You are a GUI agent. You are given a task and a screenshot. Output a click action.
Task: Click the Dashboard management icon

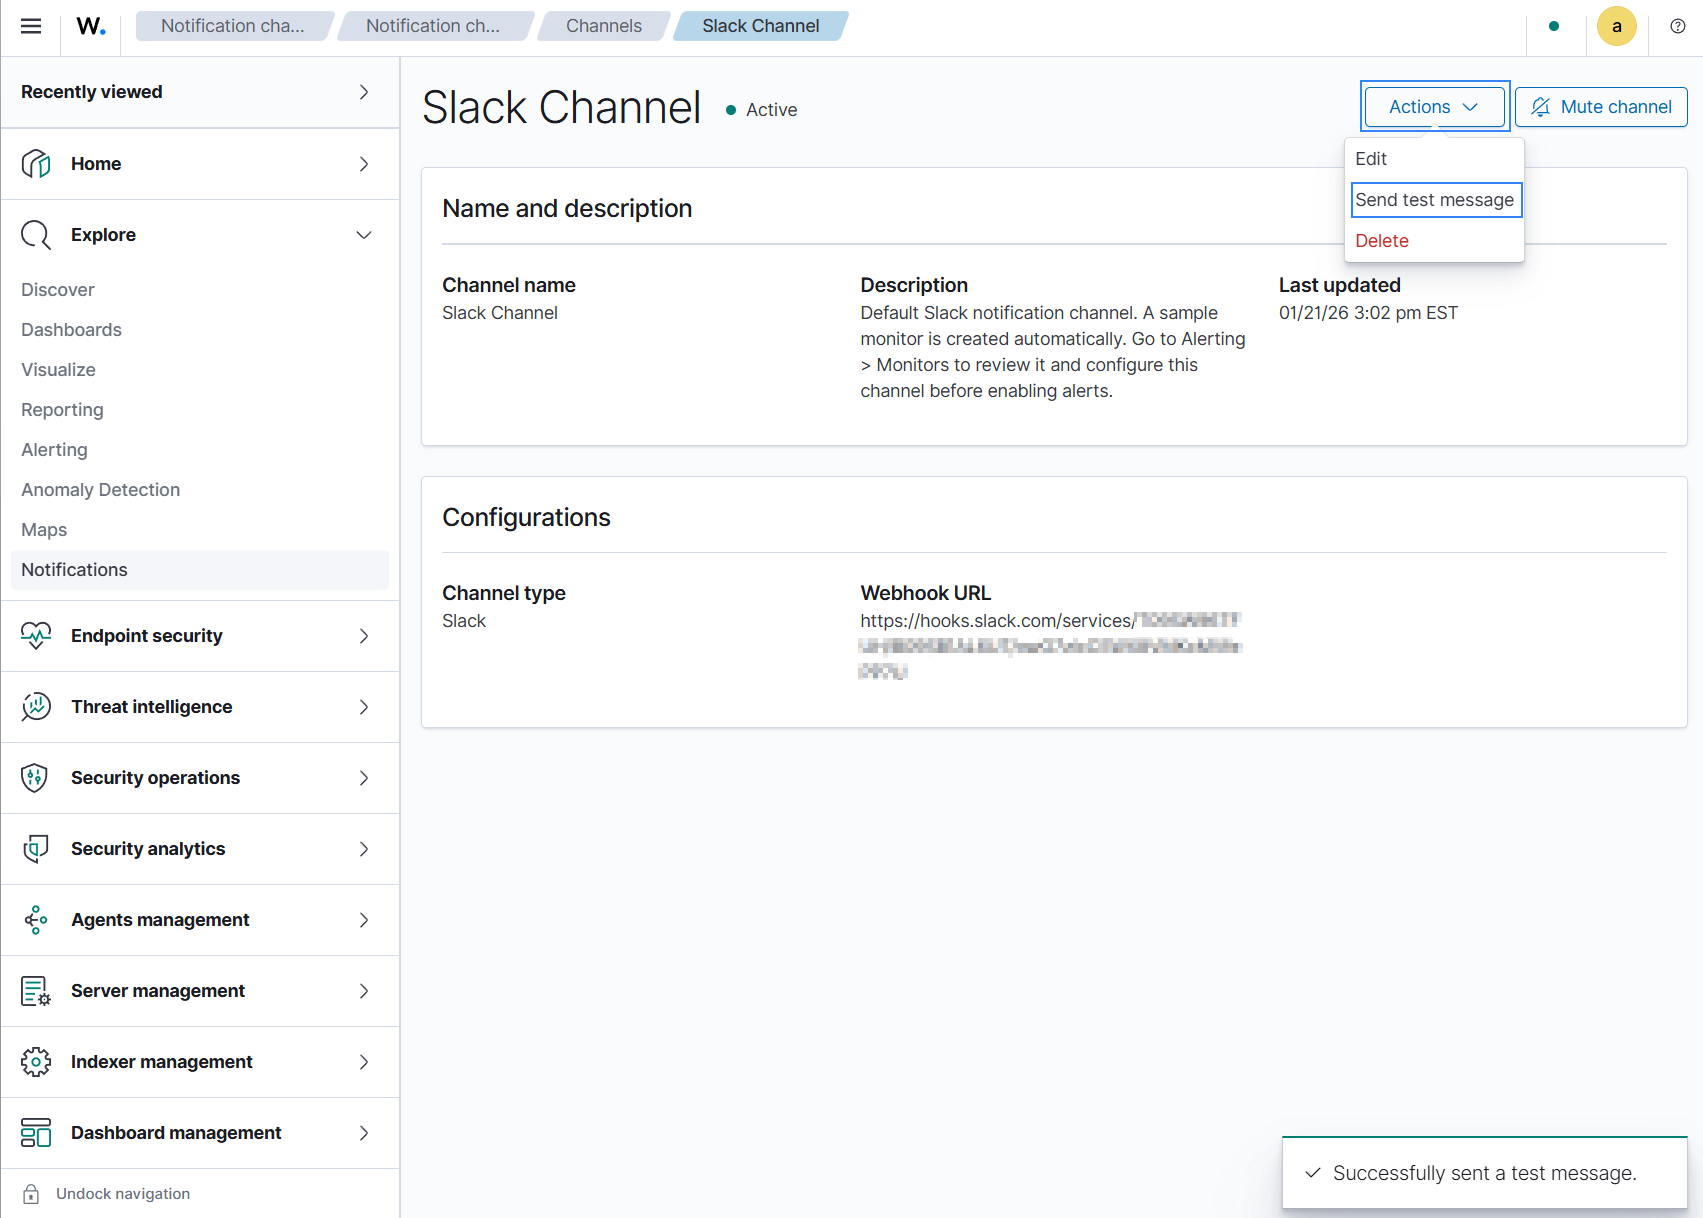(x=36, y=1133)
